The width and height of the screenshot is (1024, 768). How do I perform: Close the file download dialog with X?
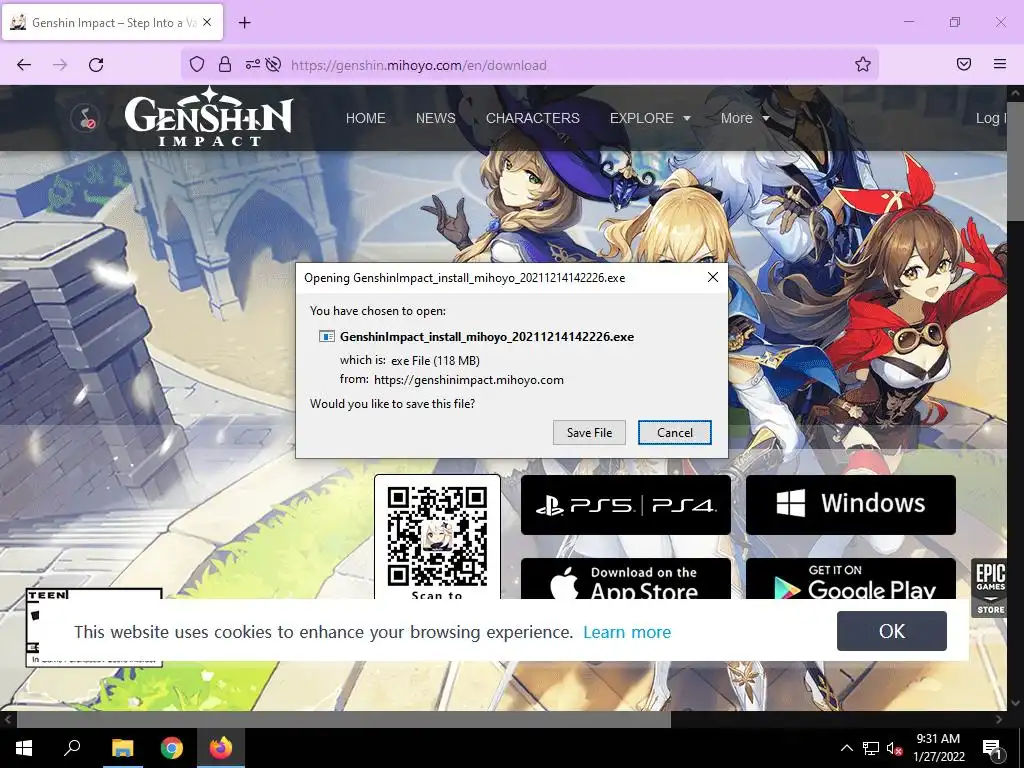[713, 278]
